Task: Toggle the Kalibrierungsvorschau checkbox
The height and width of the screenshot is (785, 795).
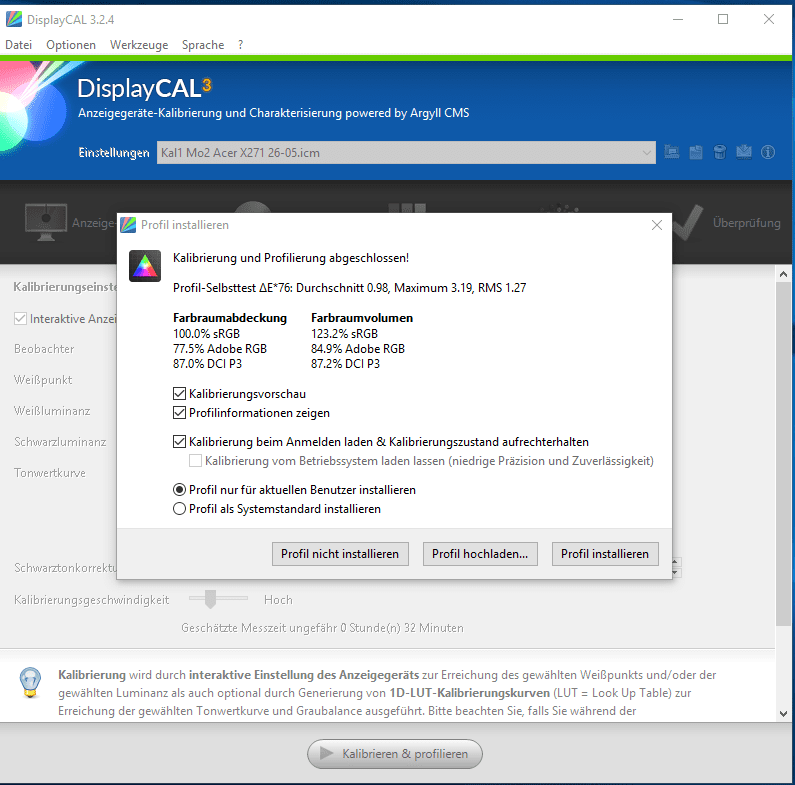Action: coord(179,394)
